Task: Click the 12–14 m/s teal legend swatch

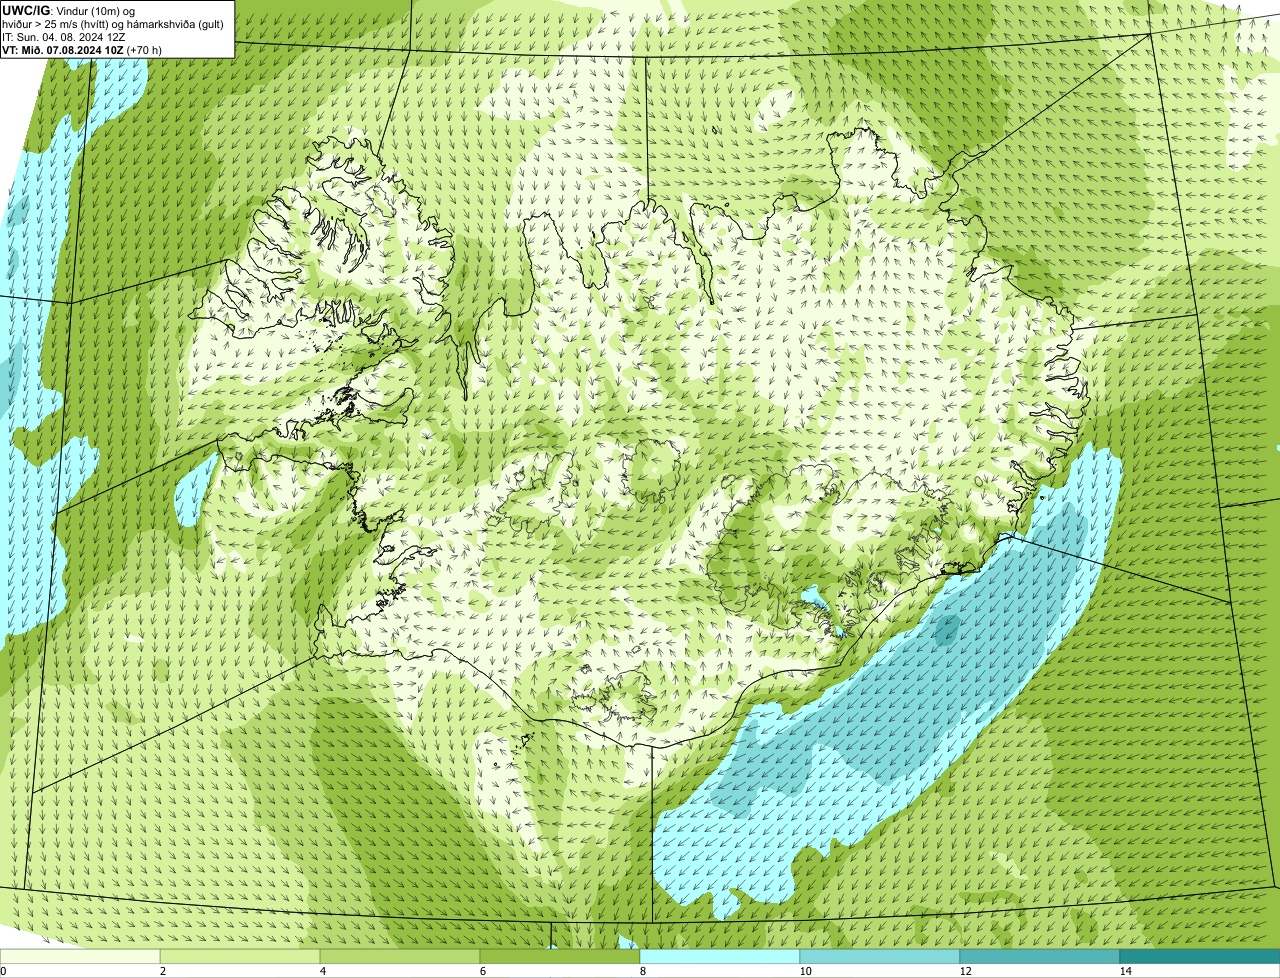Action: coord(1040,956)
